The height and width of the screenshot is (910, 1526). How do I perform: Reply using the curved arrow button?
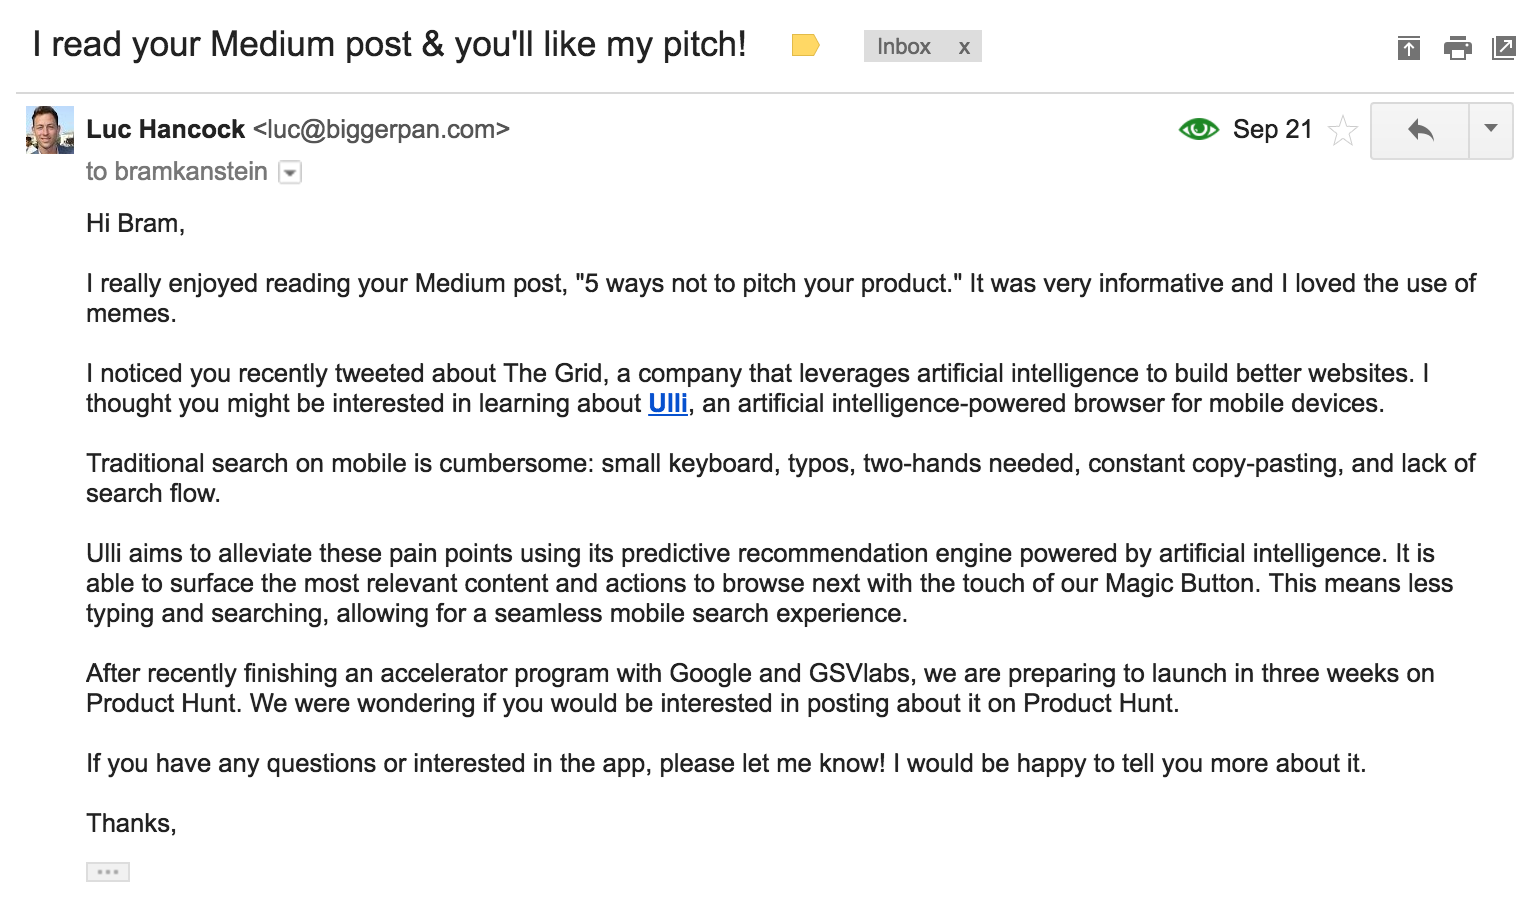coord(1420,130)
